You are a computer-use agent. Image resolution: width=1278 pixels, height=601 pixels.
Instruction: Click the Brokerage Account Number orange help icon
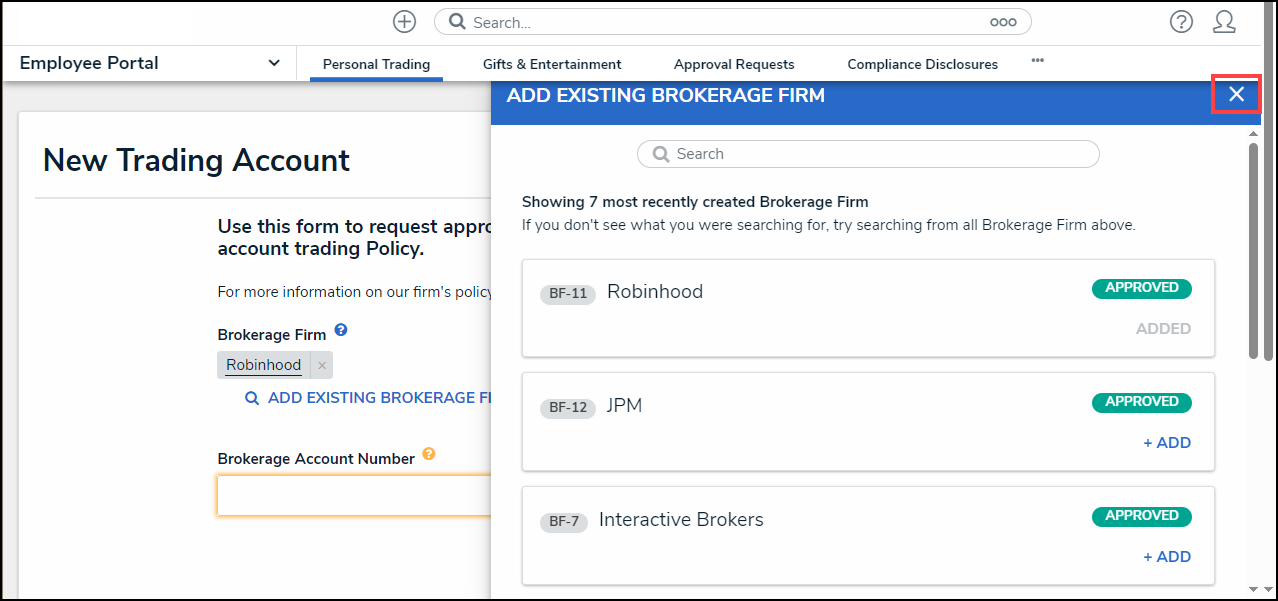[429, 454]
